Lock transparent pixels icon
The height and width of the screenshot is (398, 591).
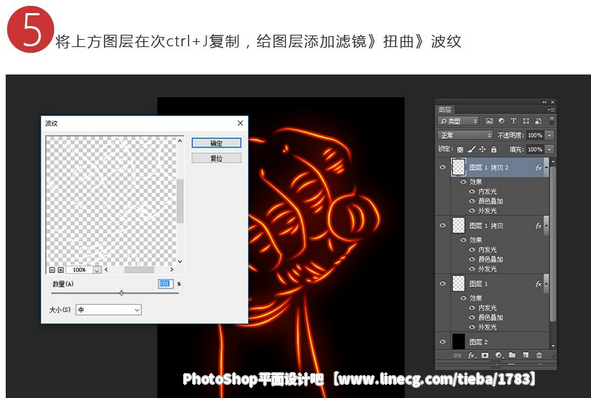coord(460,150)
